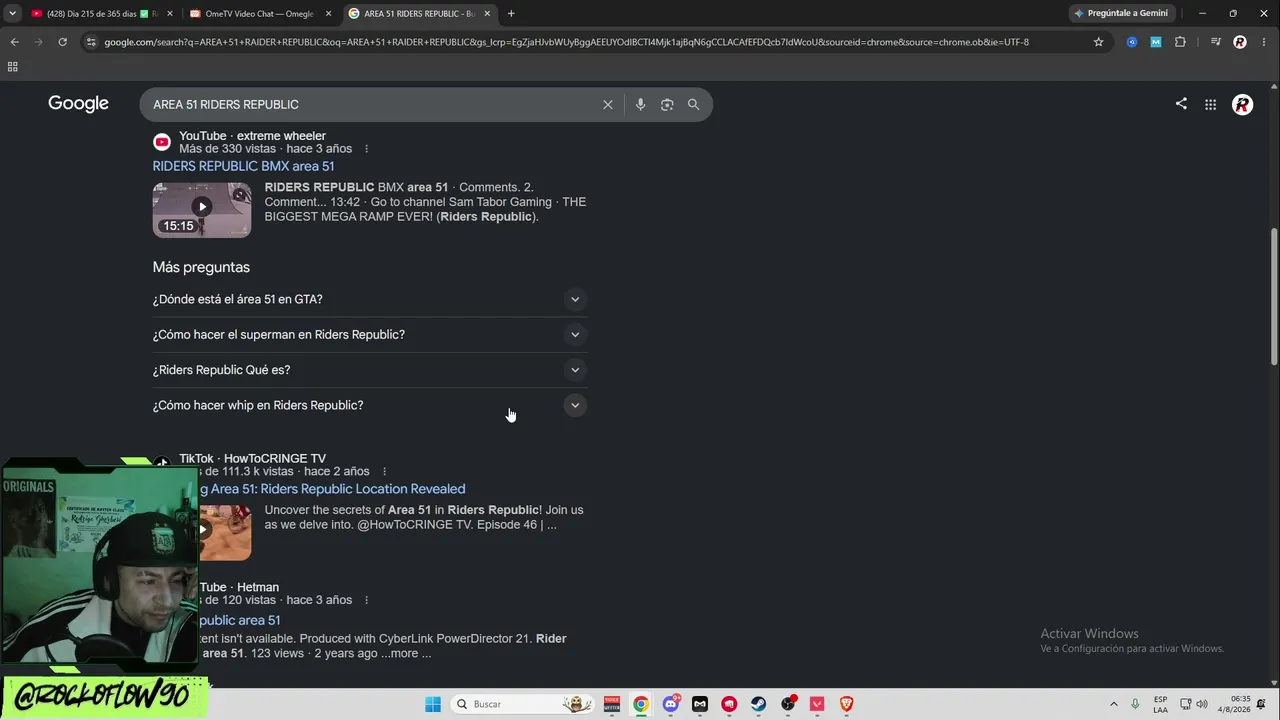This screenshot has height=720, width=1280.
Task: Click the 'YouTube · extreme wheeler' source text
Action: 252,136
